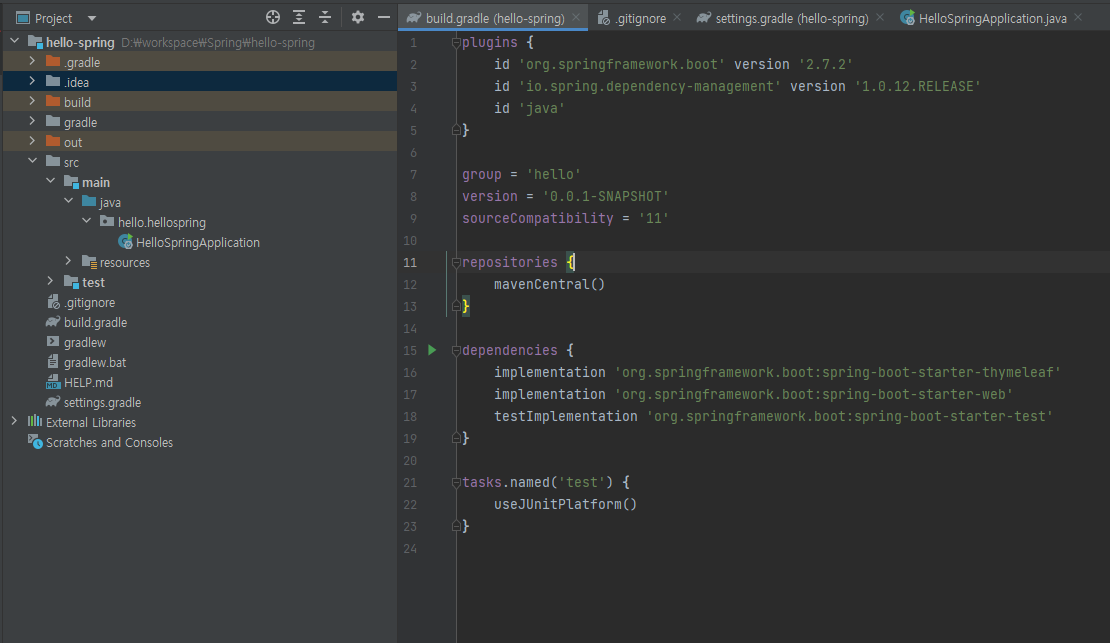Select the orange build folder icon
The height and width of the screenshot is (643, 1110).
point(53,101)
